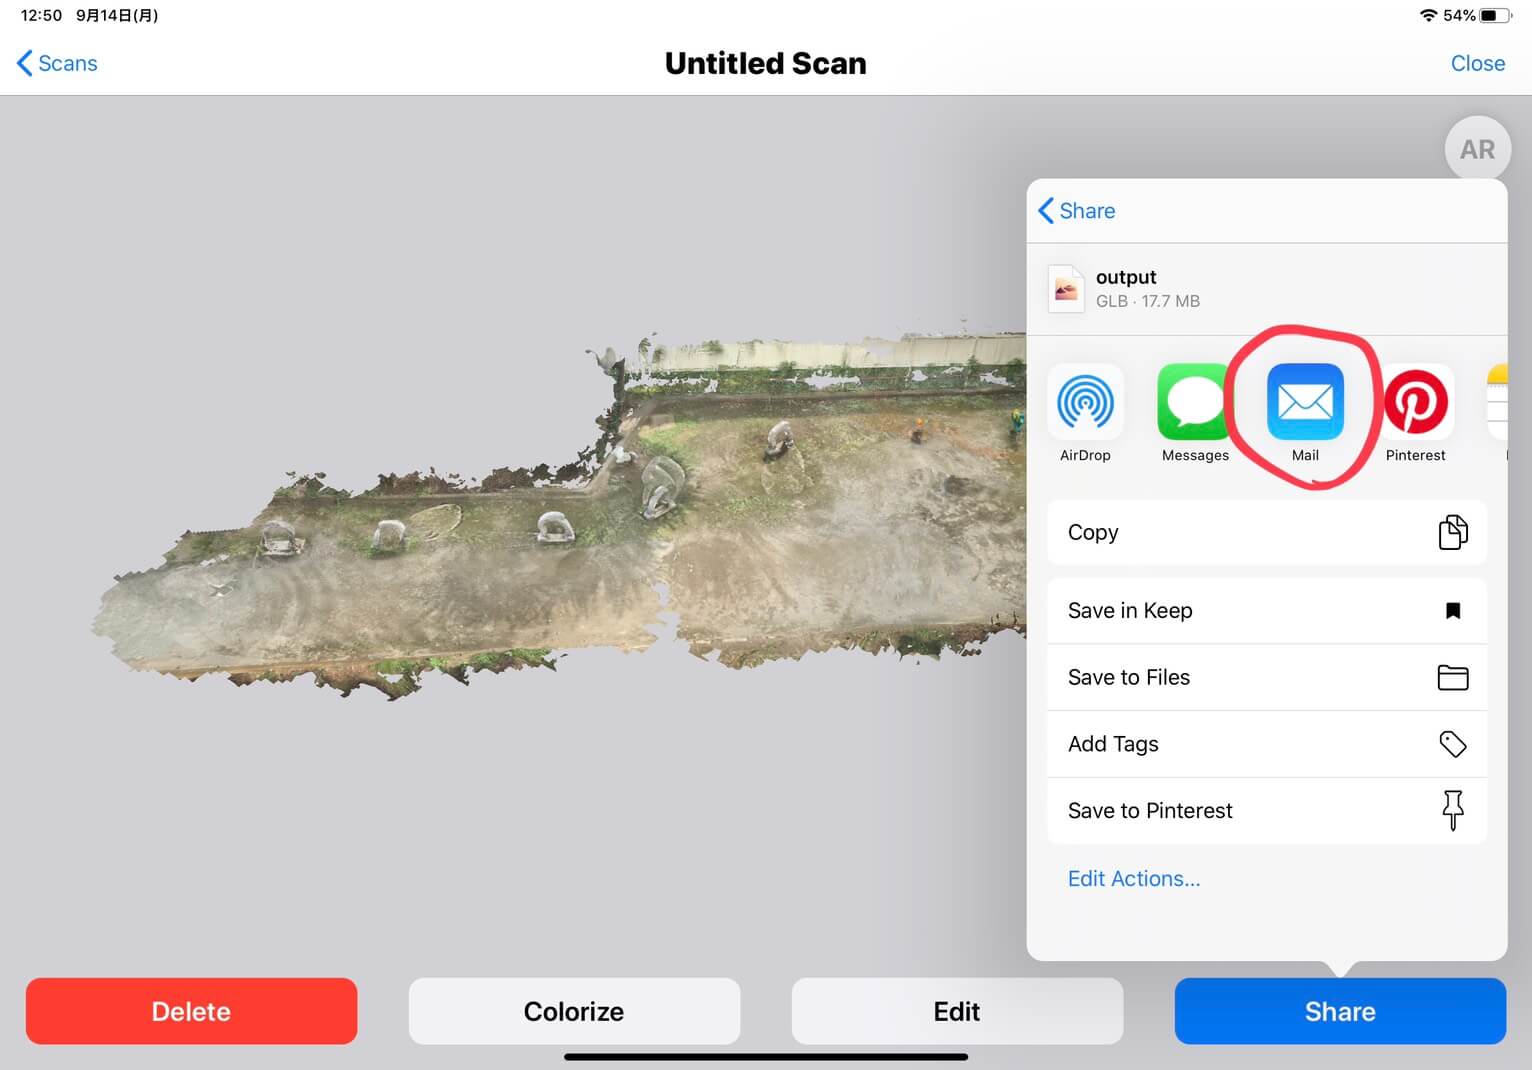Tap the AR avatar badge

point(1477,148)
